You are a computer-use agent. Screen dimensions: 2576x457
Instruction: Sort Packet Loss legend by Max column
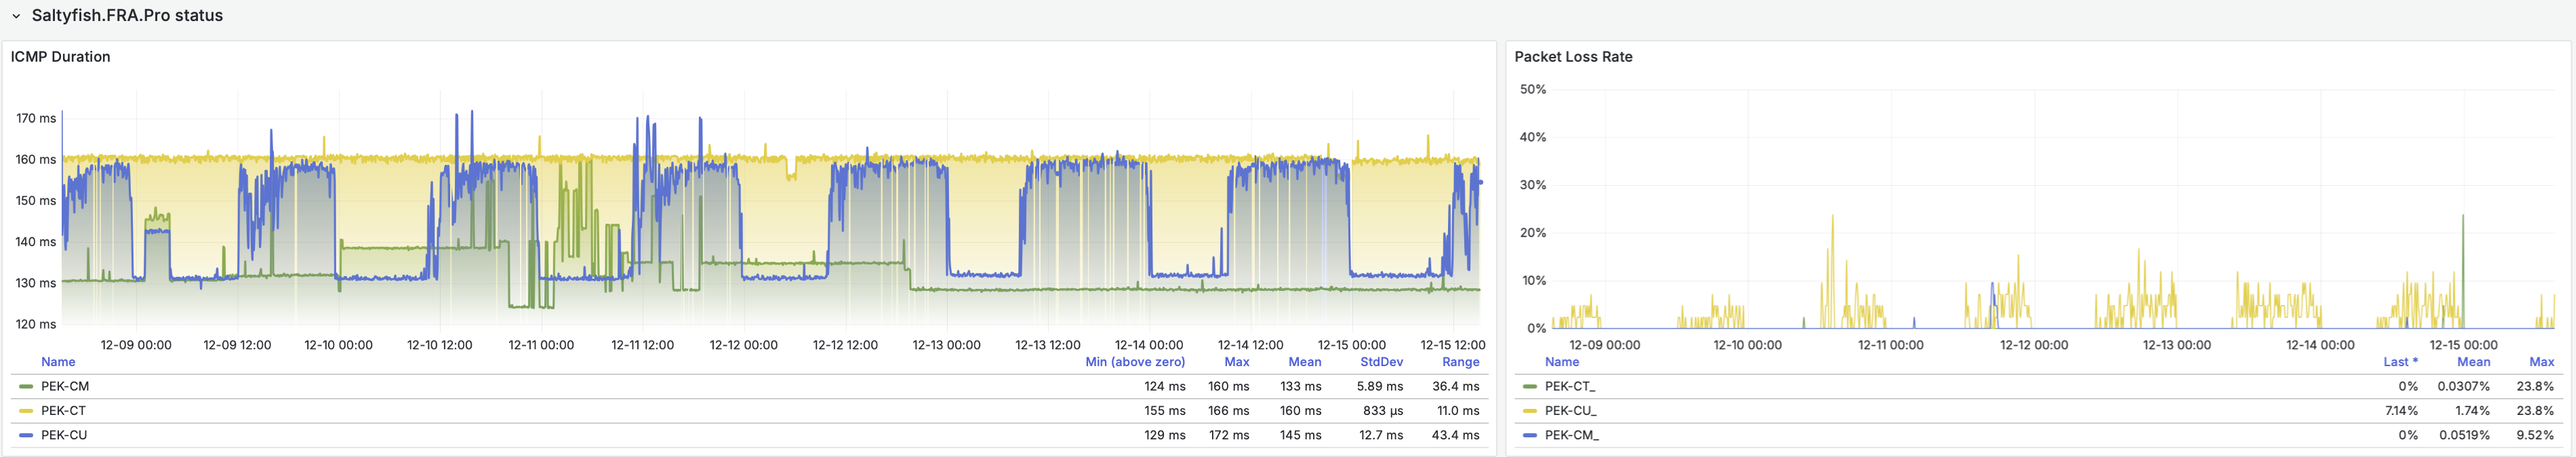pos(2541,362)
